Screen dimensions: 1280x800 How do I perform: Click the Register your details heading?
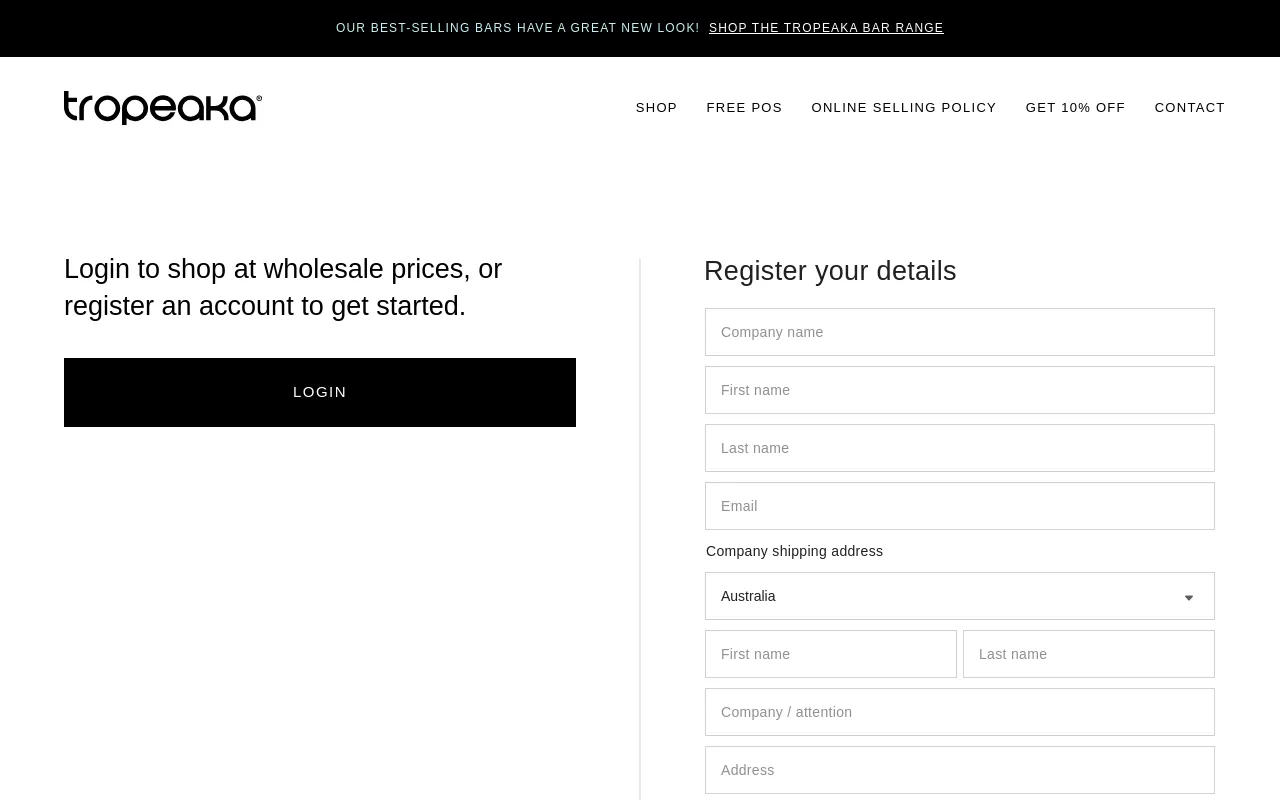coord(830,271)
